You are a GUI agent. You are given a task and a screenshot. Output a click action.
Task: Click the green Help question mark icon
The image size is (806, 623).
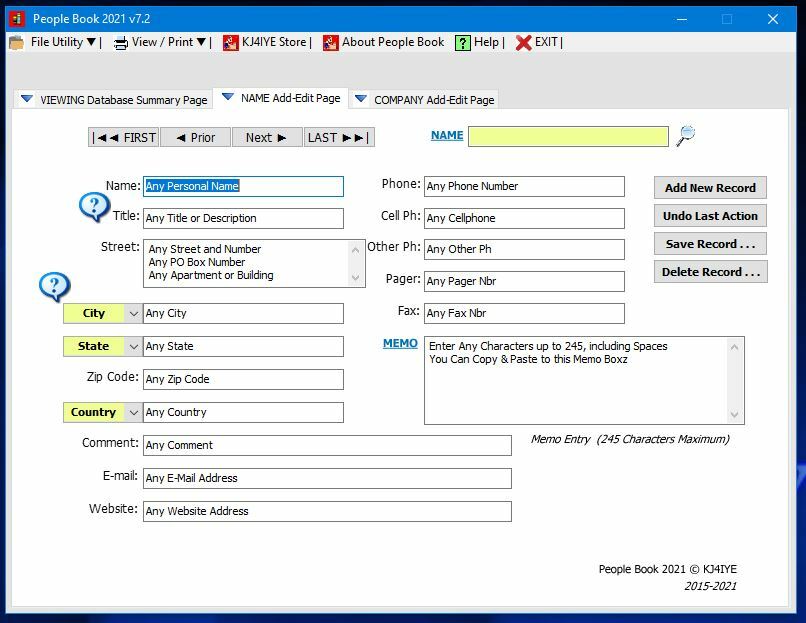click(x=463, y=43)
